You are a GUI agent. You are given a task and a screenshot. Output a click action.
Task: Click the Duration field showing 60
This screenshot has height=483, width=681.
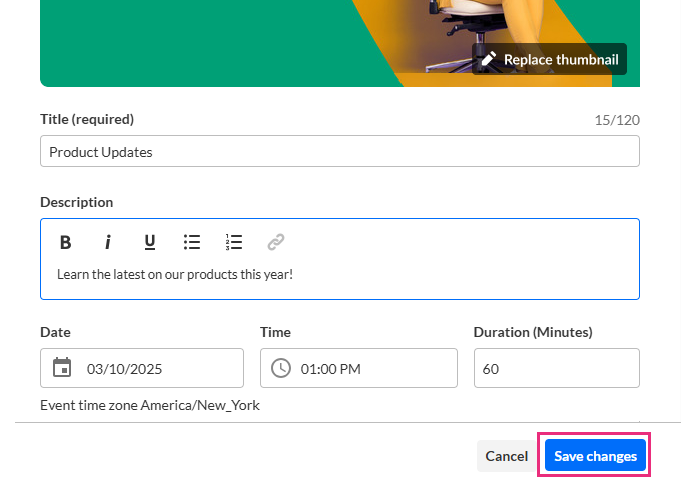point(557,368)
